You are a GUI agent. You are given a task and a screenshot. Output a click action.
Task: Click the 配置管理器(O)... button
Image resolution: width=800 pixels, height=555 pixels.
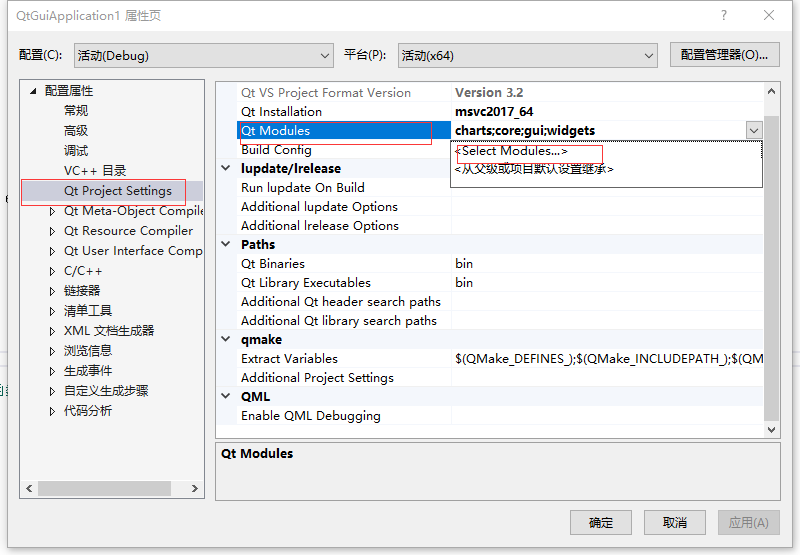(x=724, y=55)
